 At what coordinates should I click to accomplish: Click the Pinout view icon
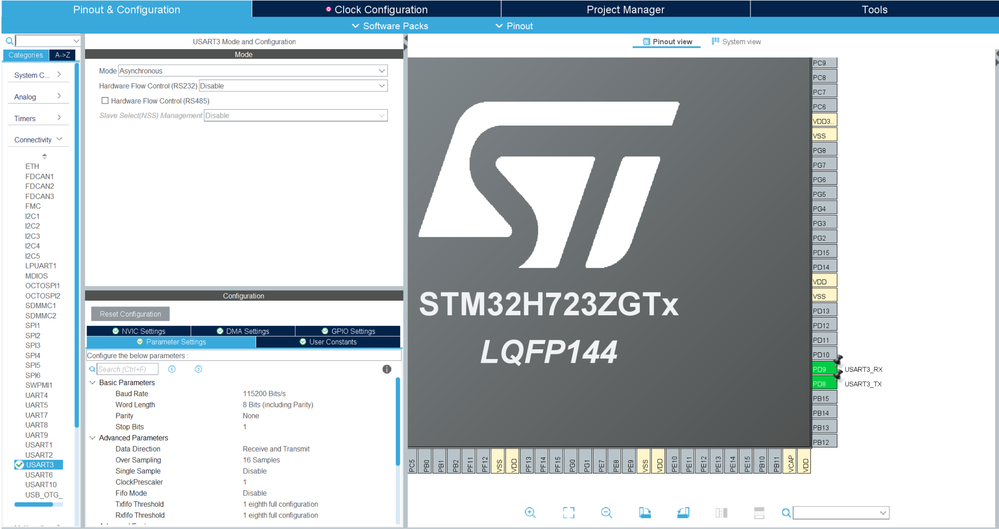pyautogui.click(x=647, y=41)
